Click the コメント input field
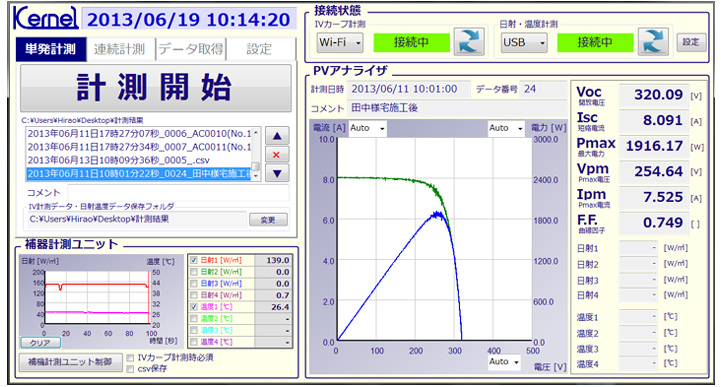The image size is (721, 387). point(178,193)
